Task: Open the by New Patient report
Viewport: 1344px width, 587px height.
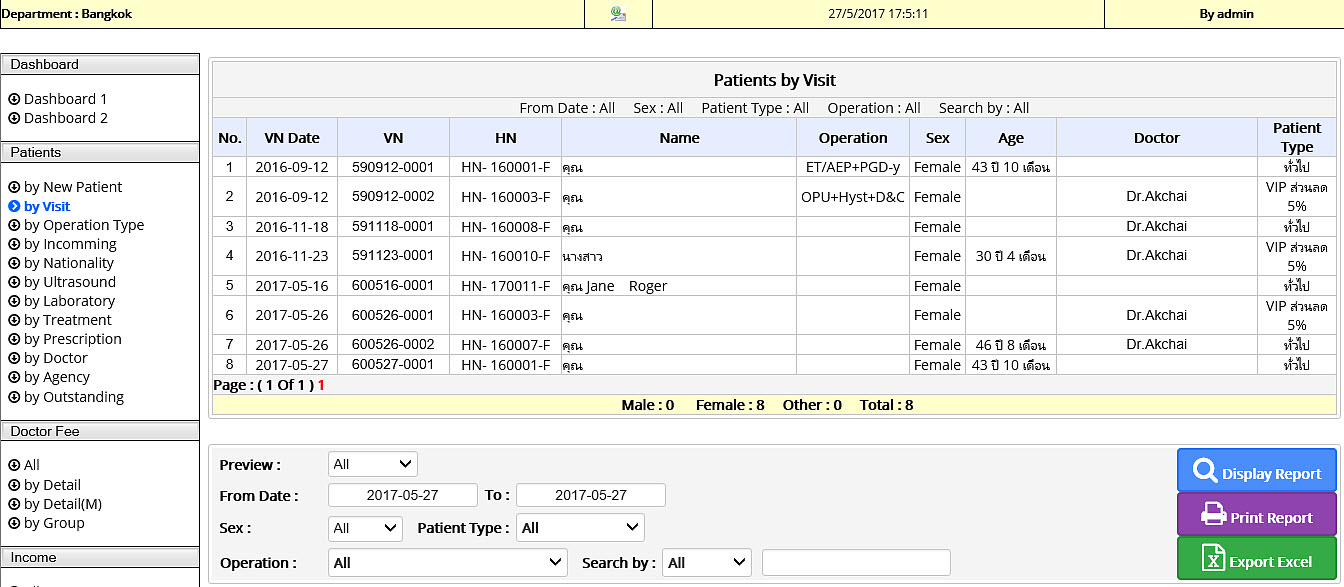Action: click(73, 187)
